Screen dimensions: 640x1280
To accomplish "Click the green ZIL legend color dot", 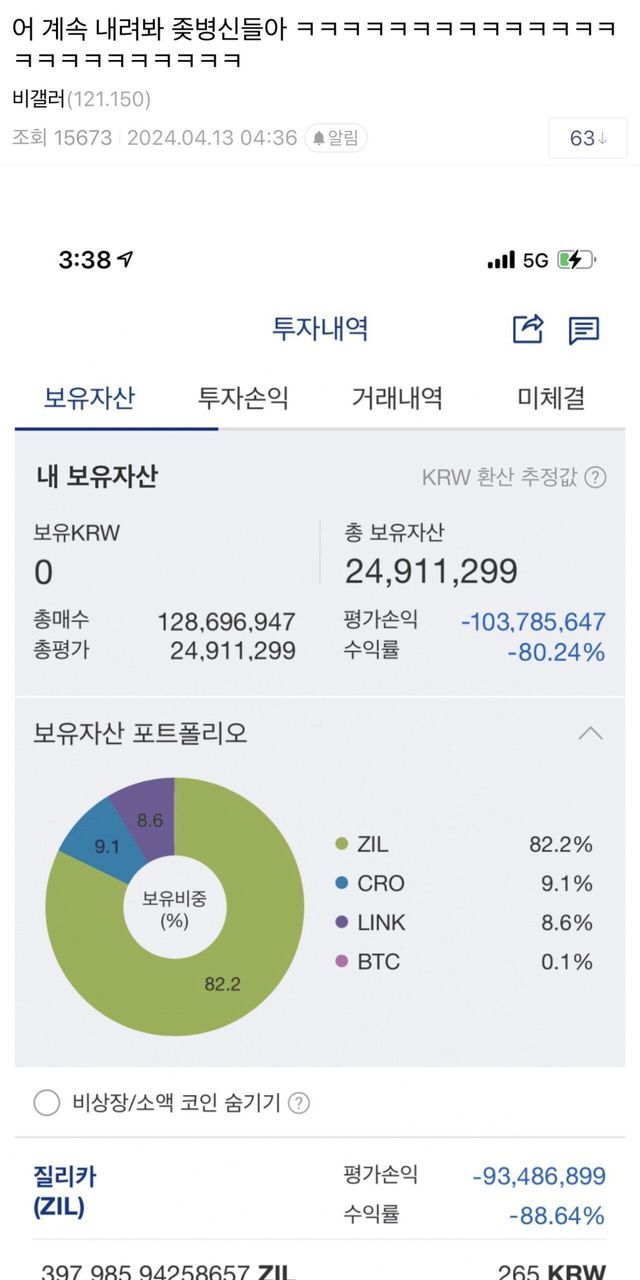I will 341,845.
